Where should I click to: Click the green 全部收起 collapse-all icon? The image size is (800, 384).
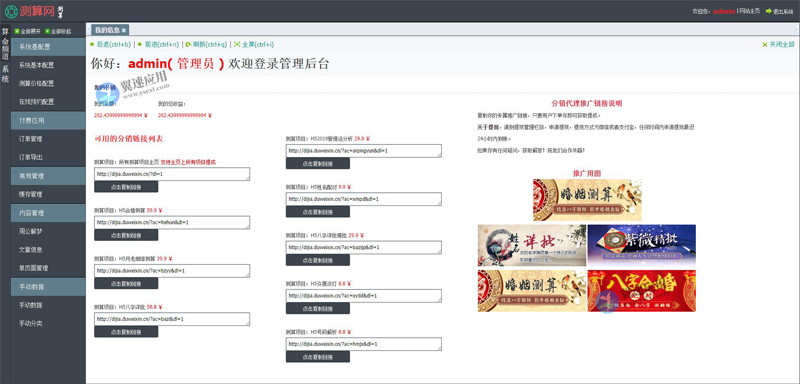pyautogui.click(x=47, y=31)
